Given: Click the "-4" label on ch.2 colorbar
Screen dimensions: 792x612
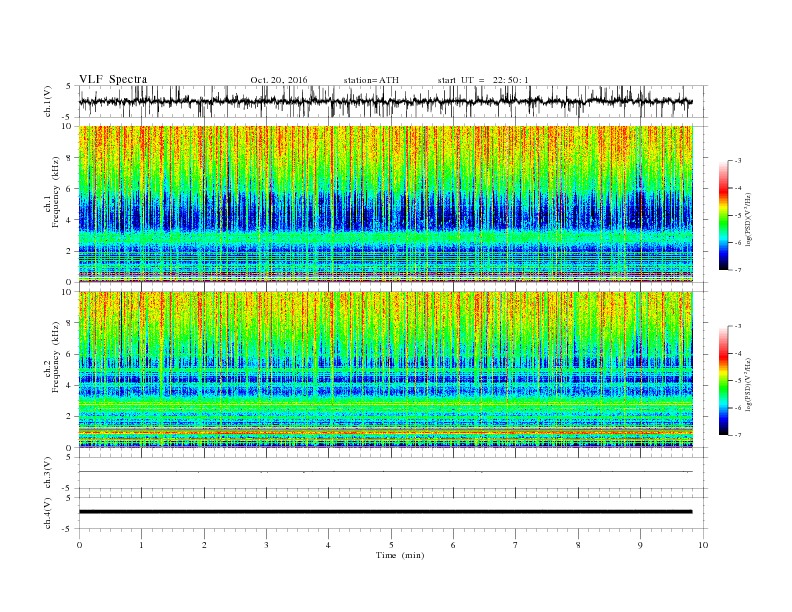Looking at the screenshot, I should (x=737, y=353).
